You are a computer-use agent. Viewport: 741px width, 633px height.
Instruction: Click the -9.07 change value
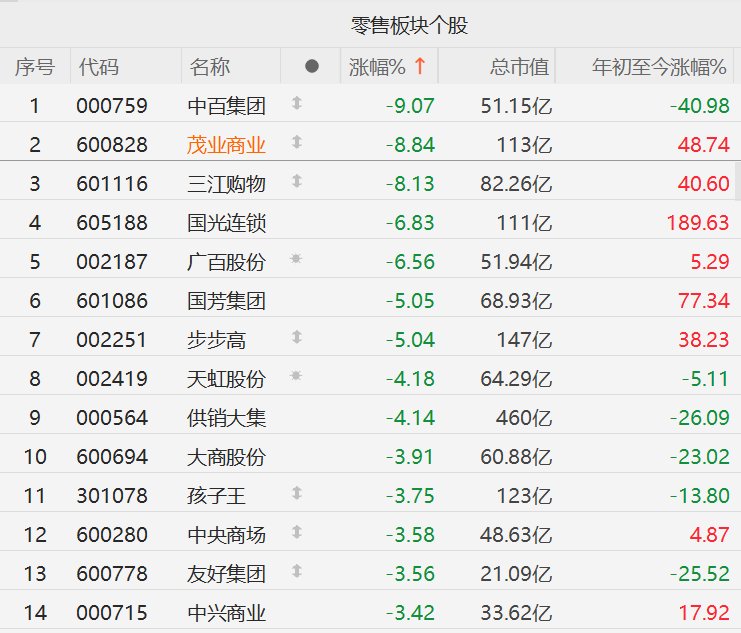click(410, 106)
